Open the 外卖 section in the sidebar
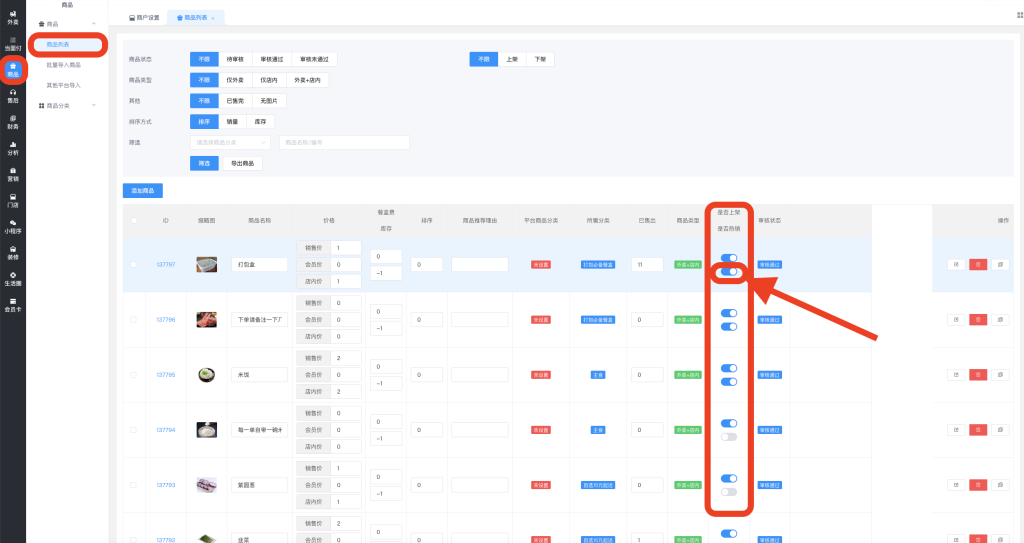 coord(12,16)
